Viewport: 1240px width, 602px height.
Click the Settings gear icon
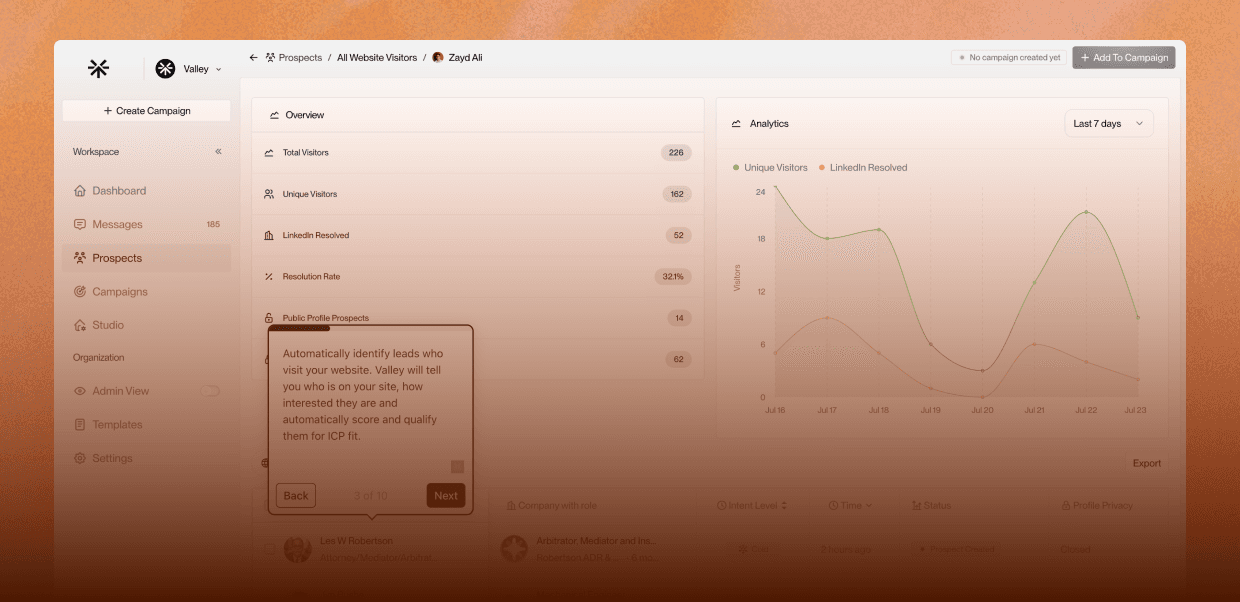[x=80, y=458]
